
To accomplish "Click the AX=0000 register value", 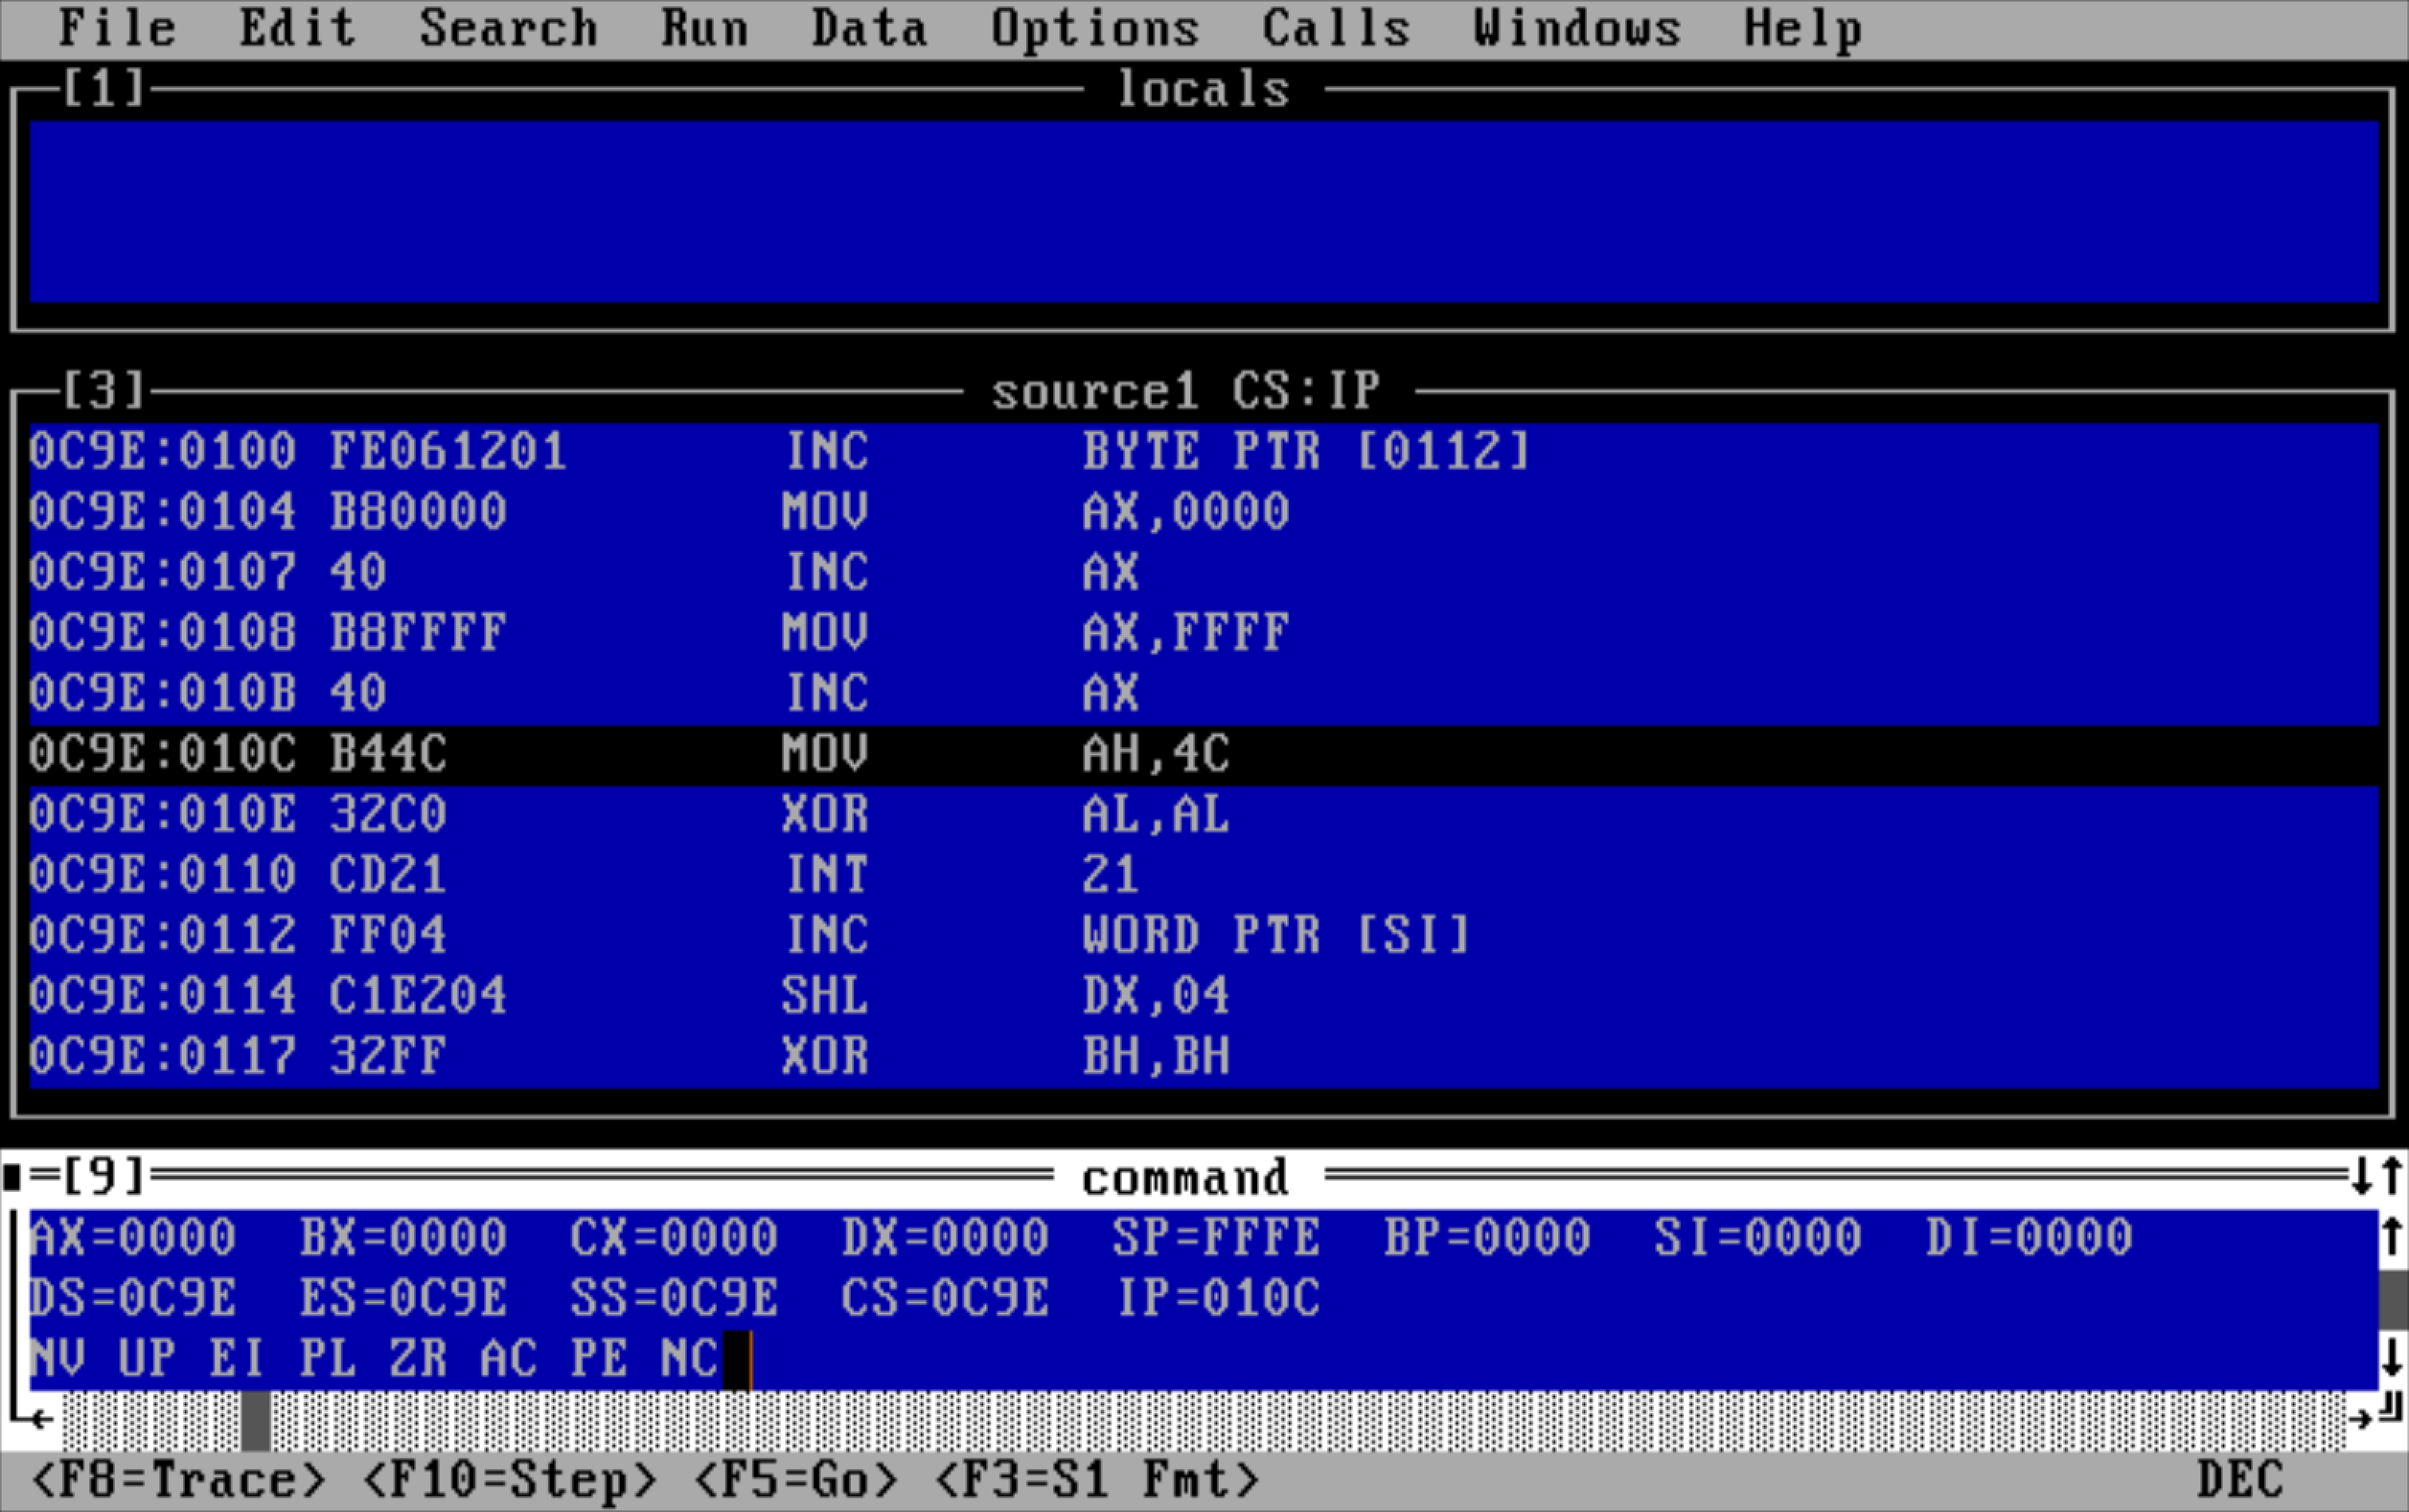I will (x=133, y=1238).
